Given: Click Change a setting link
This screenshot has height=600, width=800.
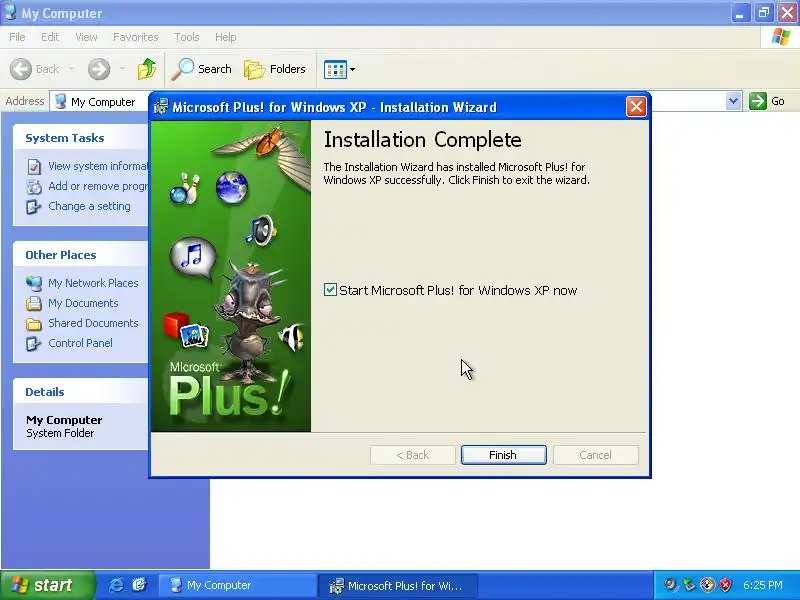Looking at the screenshot, I should point(89,206).
